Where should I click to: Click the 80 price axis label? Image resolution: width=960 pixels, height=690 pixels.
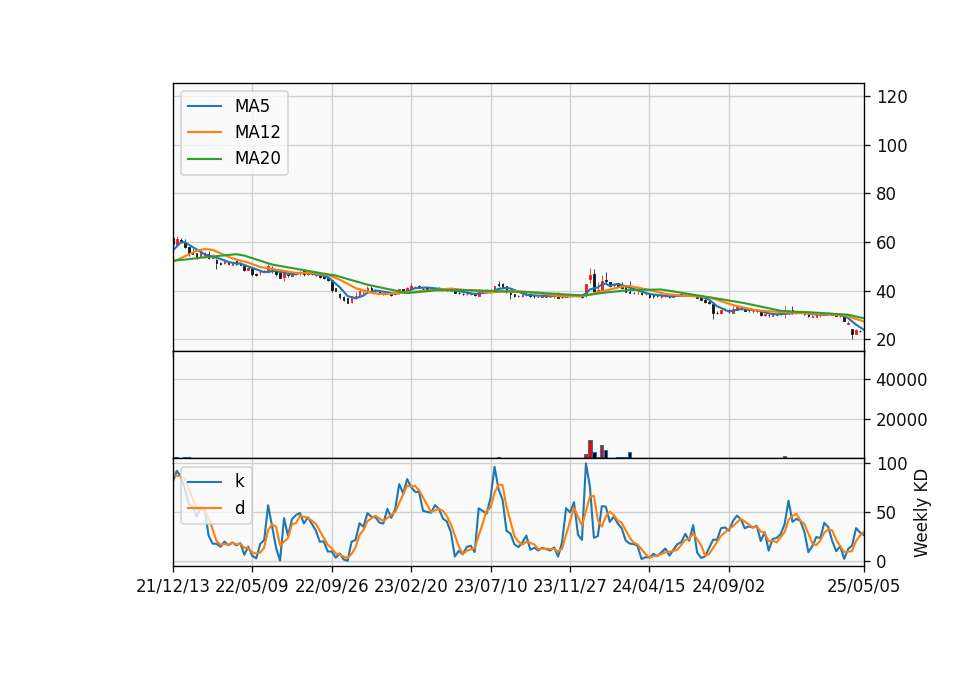click(x=887, y=194)
